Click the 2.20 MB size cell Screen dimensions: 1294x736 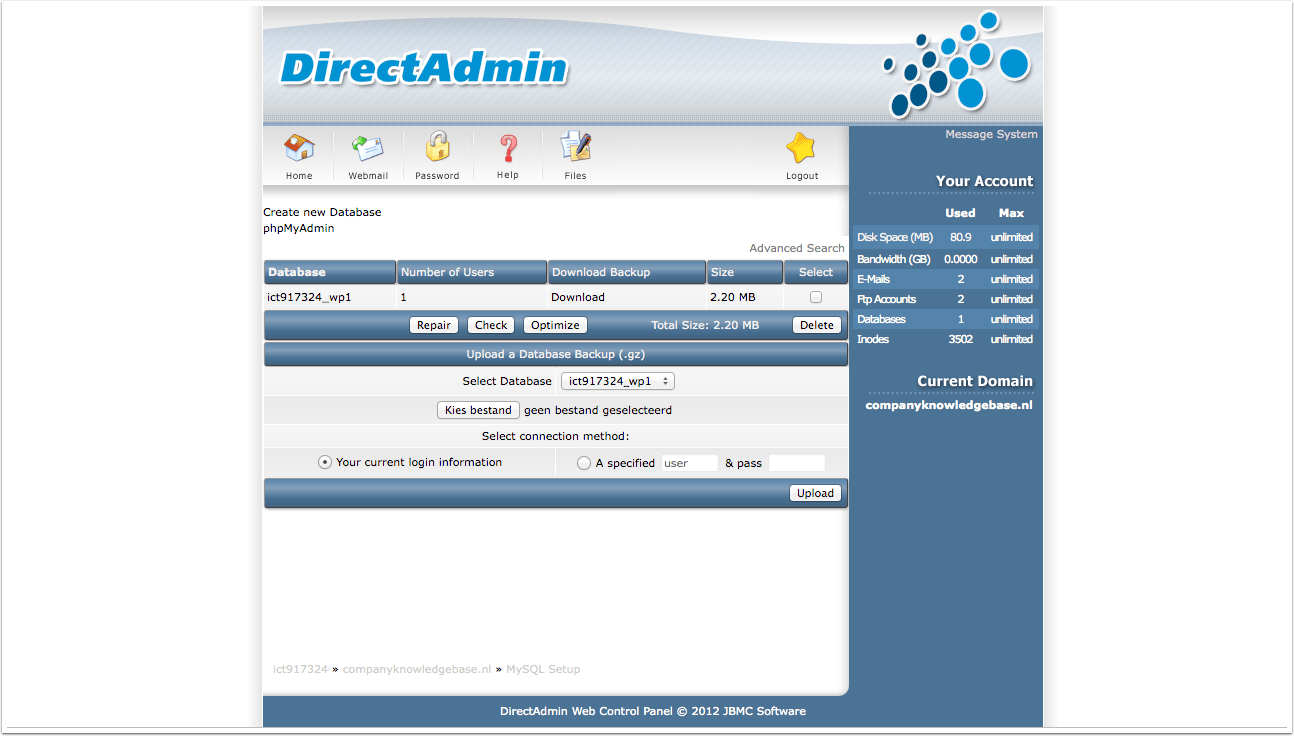(x=733, y=297)
